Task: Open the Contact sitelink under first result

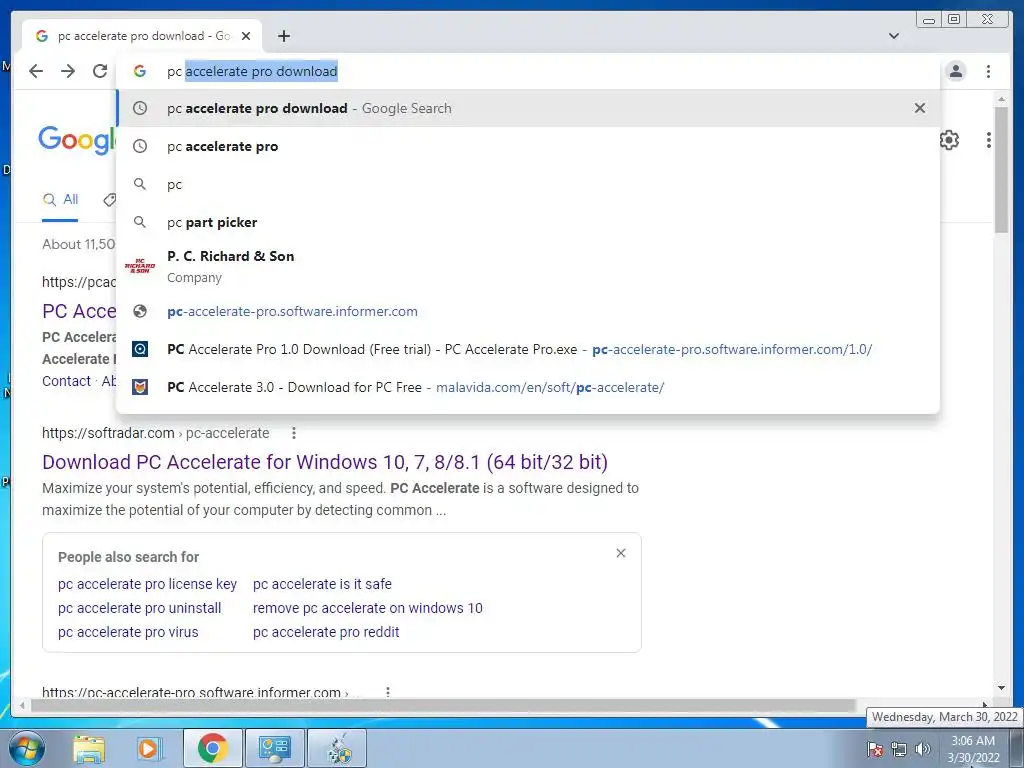Action: click(x=66, y=381)
